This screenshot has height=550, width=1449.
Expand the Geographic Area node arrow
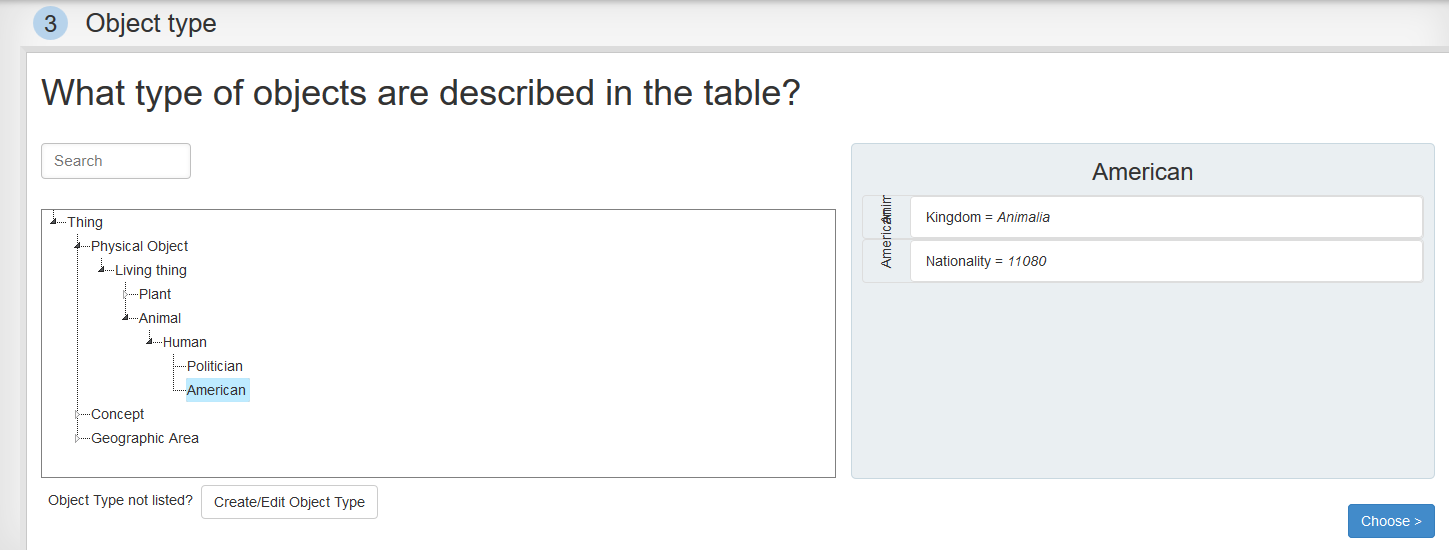tap(77, 437)
